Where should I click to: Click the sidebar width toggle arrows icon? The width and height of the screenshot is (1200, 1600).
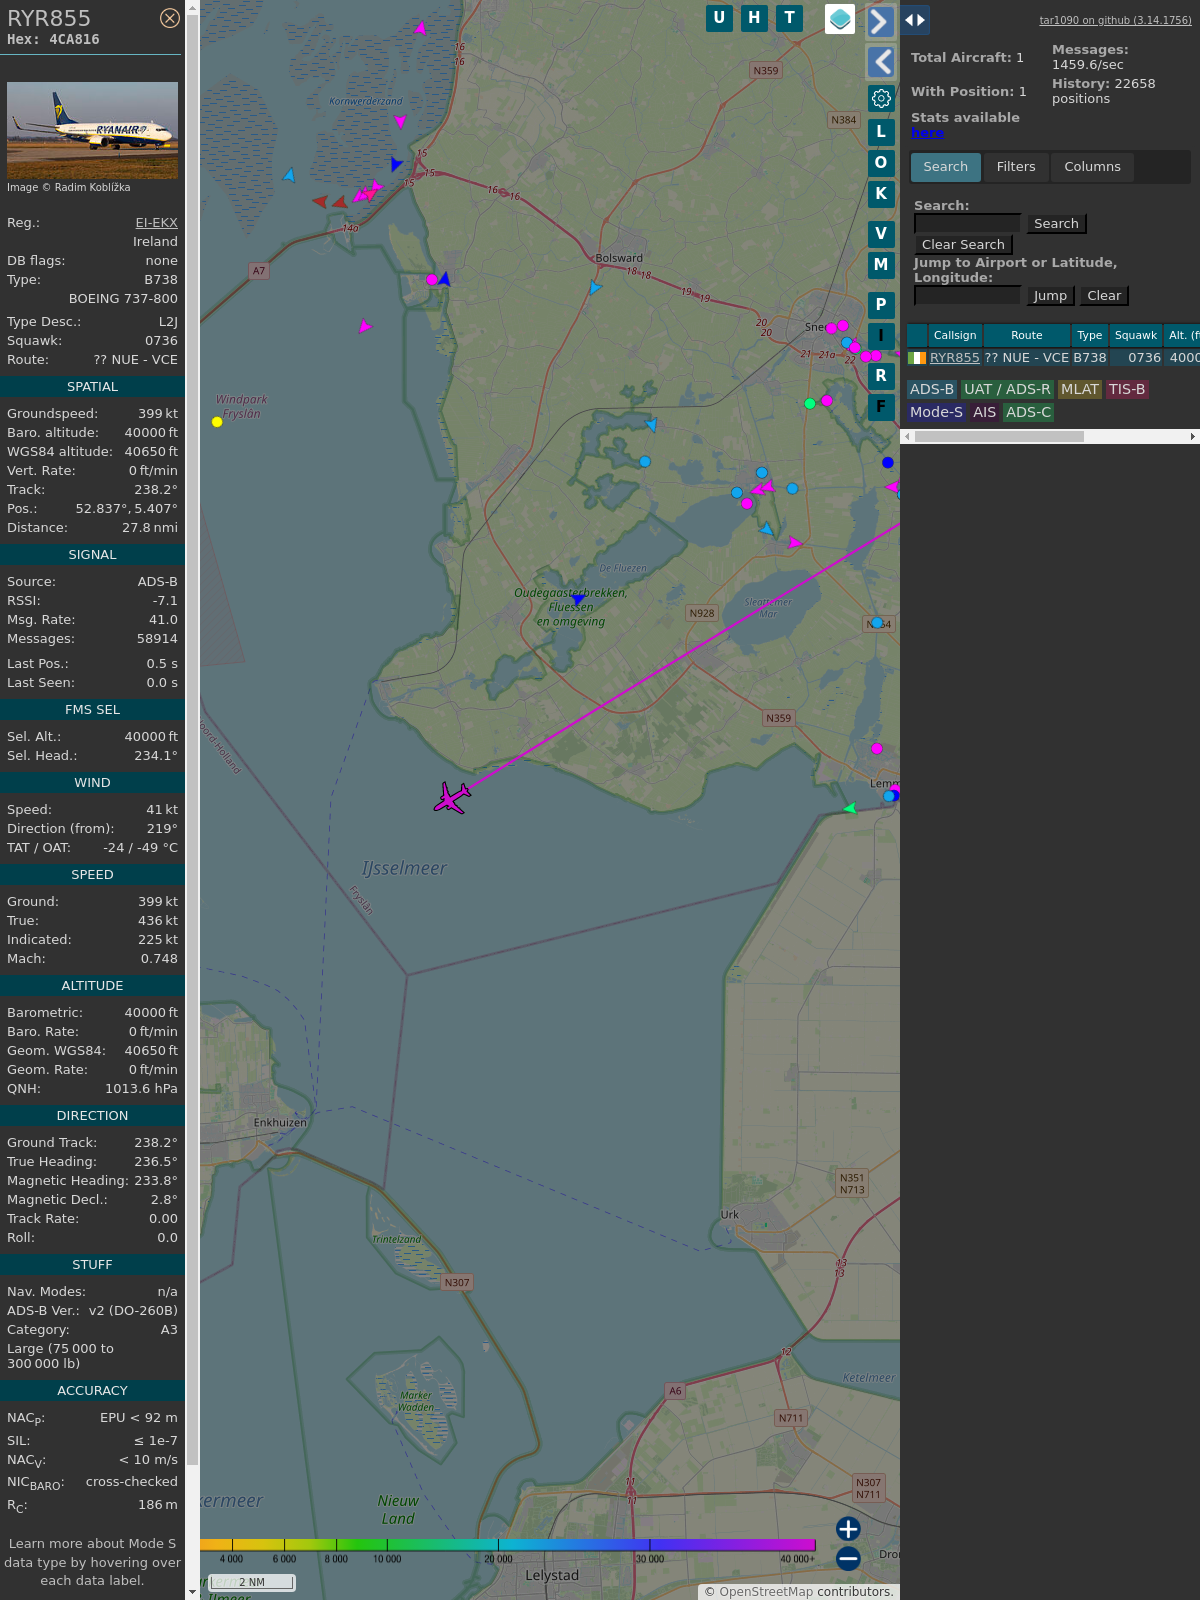[x=915, y=20]
